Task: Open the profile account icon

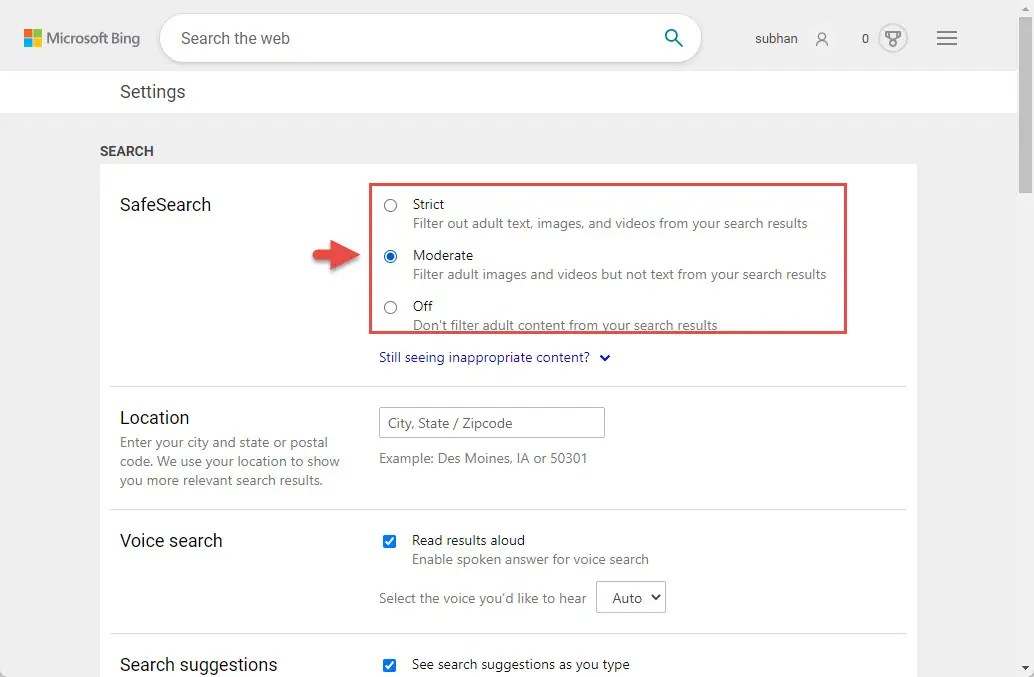Action: point(821,39)
